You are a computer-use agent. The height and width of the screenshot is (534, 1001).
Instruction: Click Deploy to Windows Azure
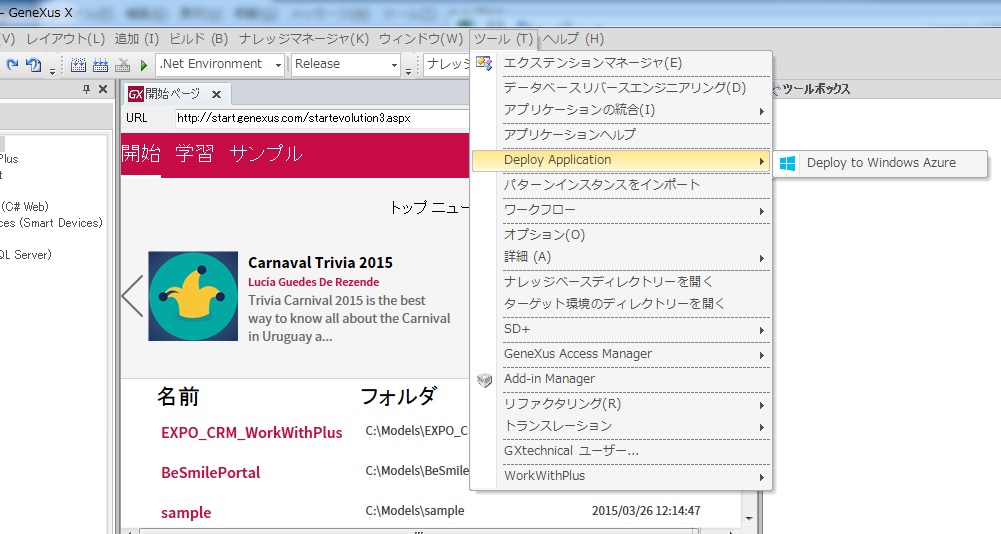[880, 163]
